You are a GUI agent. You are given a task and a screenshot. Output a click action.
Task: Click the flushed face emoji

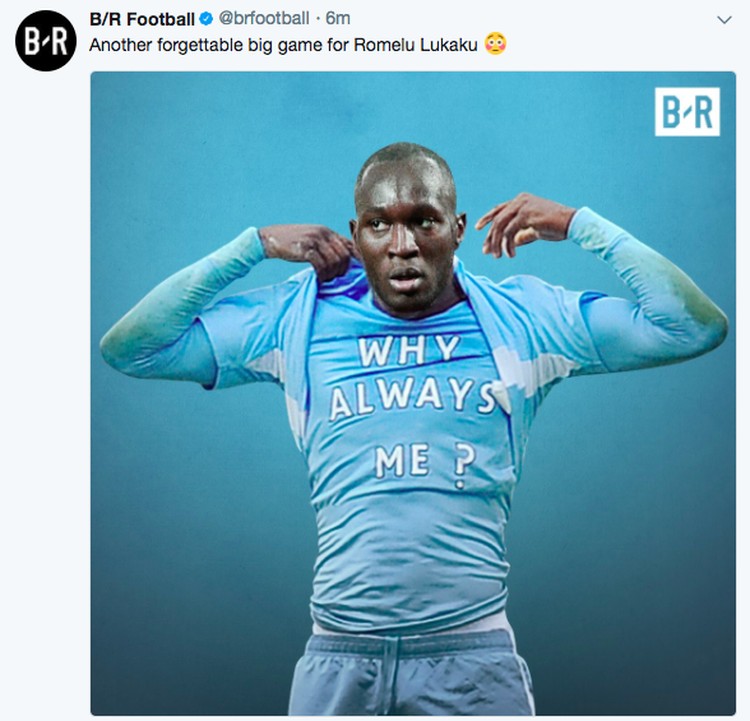[x=495, y=44]
